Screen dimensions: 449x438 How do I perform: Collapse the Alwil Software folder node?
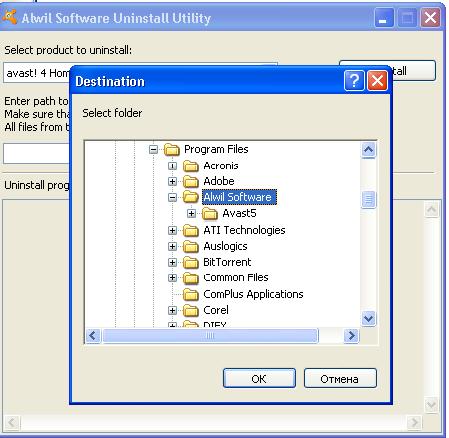[x=172, y=197]
